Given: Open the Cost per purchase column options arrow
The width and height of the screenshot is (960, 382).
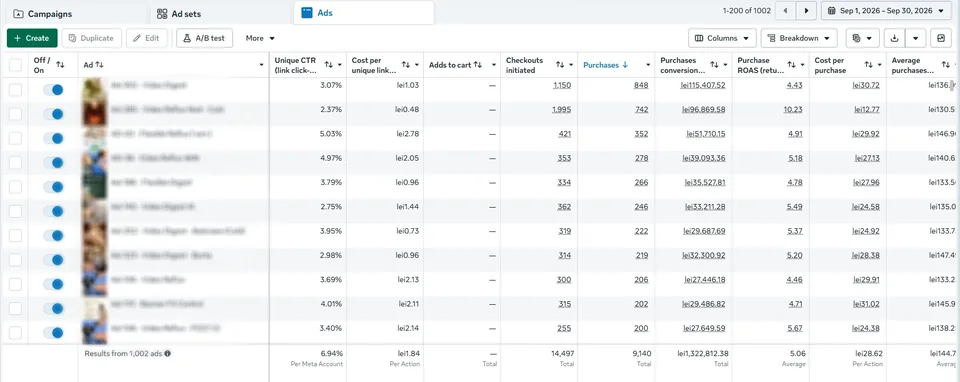Looking at the screenshot, I should [x=880, y=65].
